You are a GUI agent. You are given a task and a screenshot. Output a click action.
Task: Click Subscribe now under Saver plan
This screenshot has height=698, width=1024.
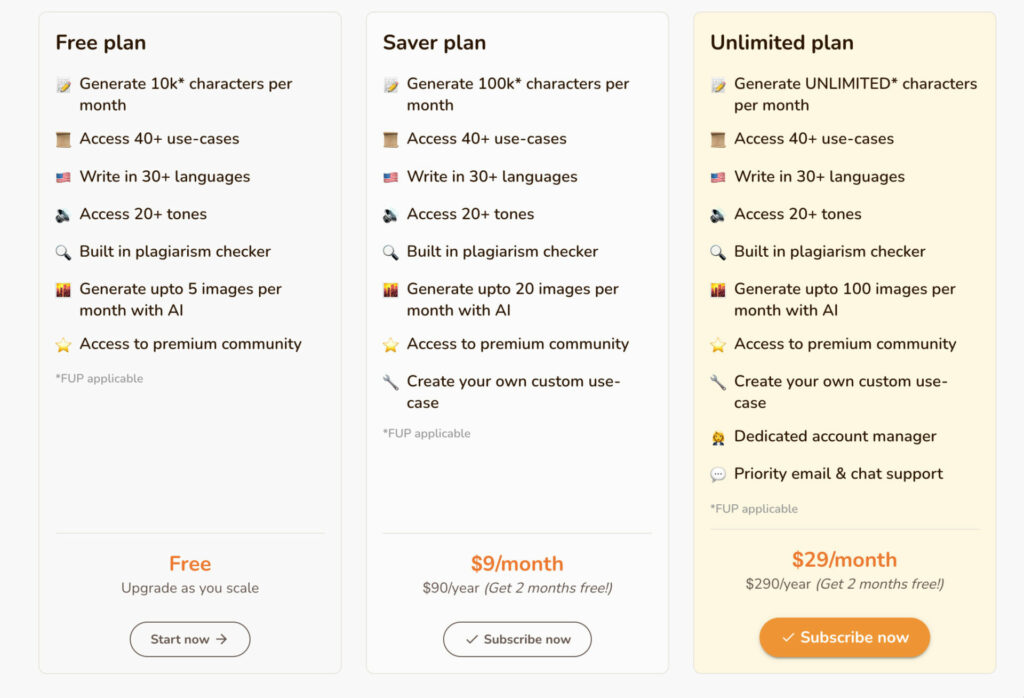517,639
